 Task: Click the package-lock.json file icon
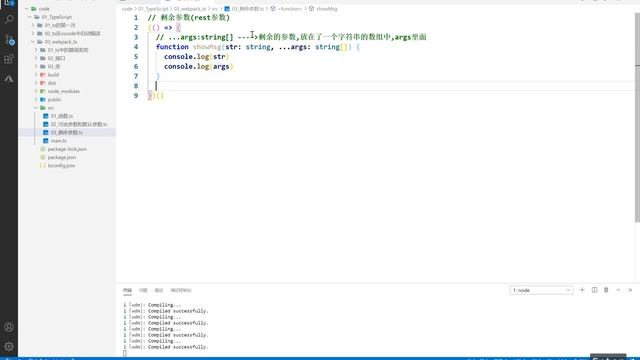click(x=42, y=149)
